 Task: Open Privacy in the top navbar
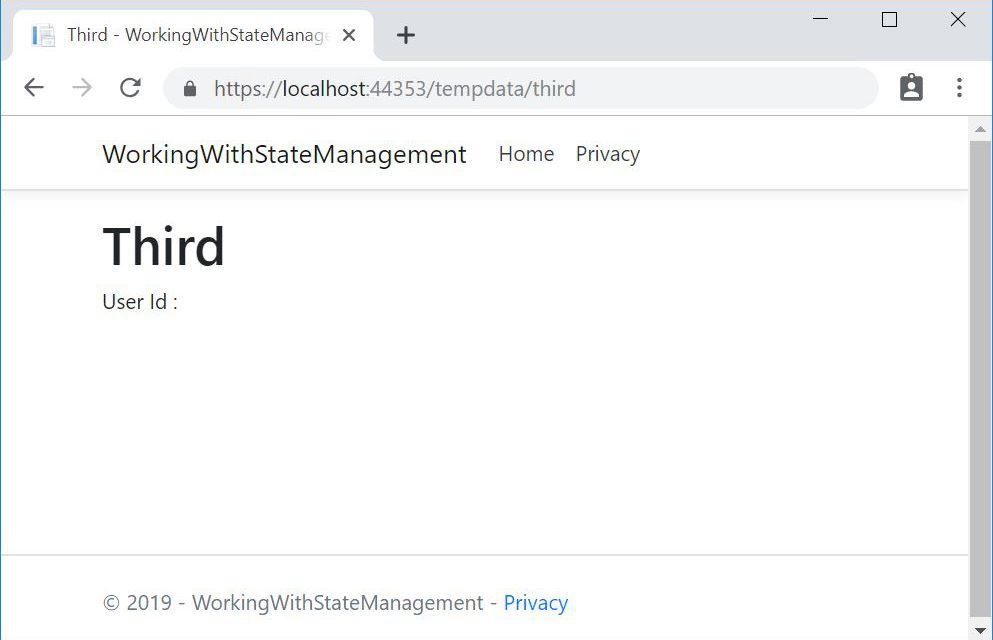[x=607, y=154]
